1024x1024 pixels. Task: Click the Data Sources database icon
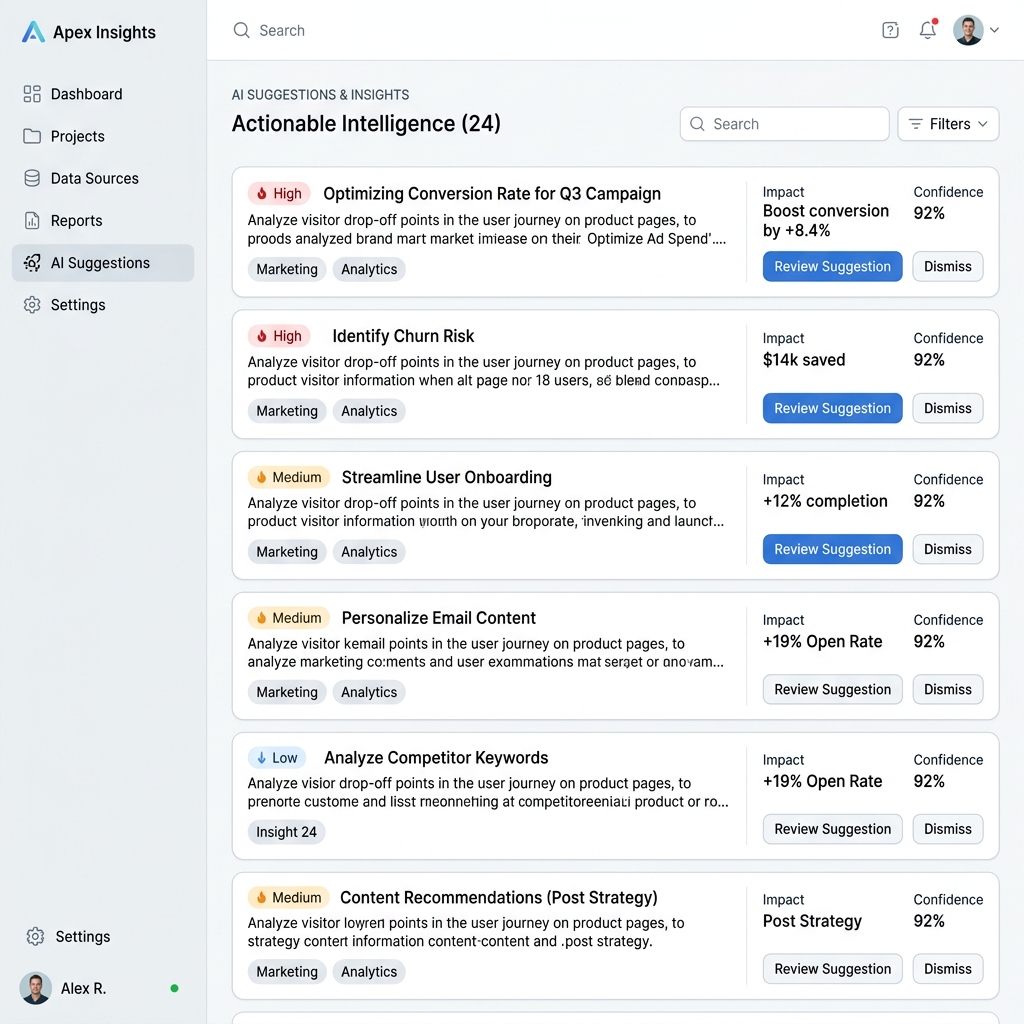point(32,178)
